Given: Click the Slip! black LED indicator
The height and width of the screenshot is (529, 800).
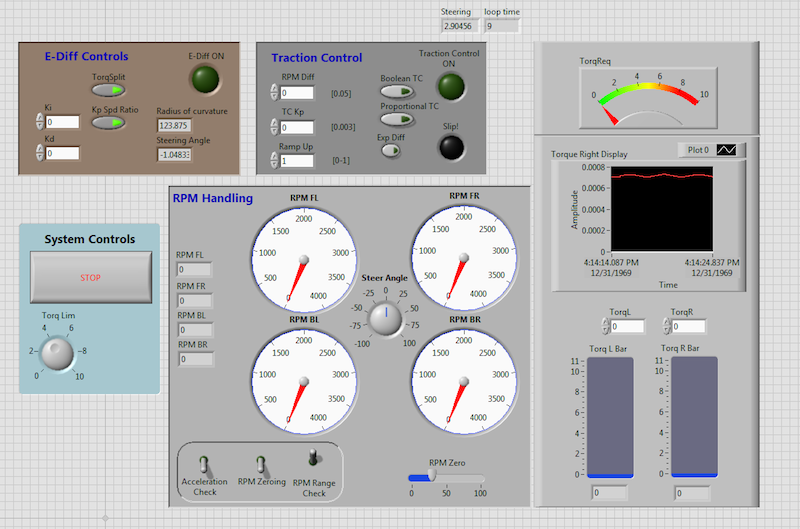Looking at the screenshot, I should [452, 147].
